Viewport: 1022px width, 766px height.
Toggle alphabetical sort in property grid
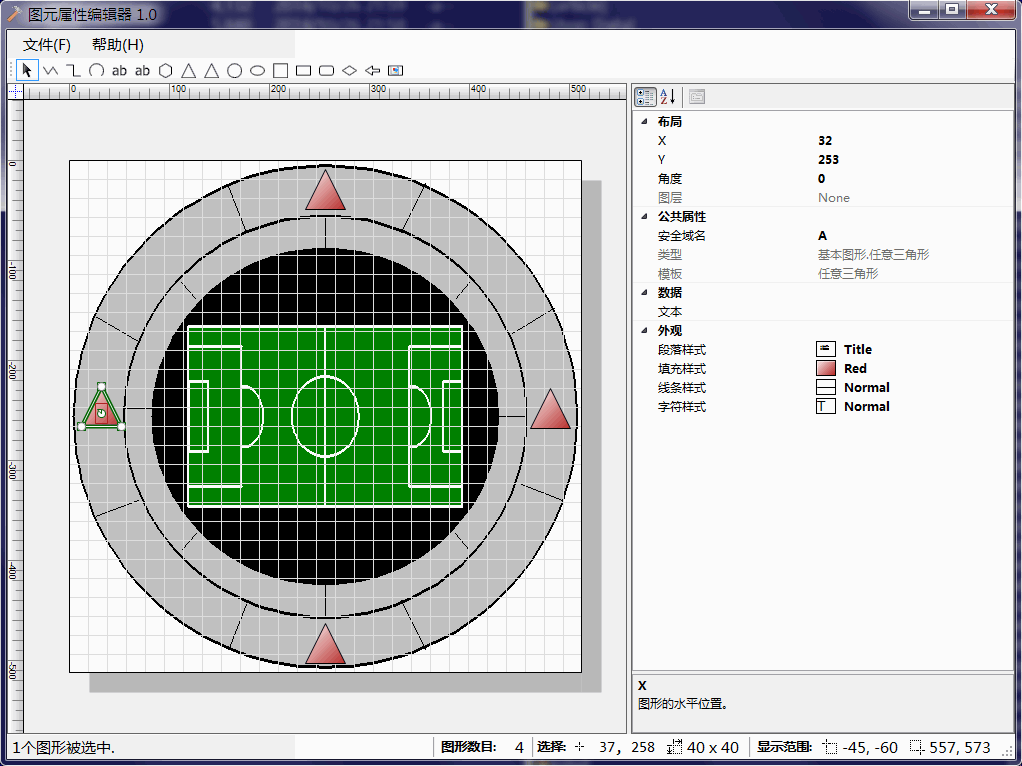point(668,97)
